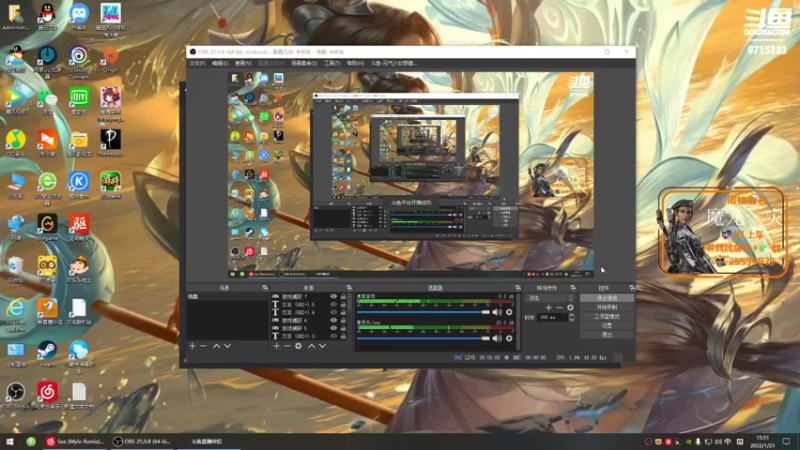Image resolution: width=800 pixels, height=450 pixels.
Task: Open 查看(V) View menu
Action: [243, 63]
